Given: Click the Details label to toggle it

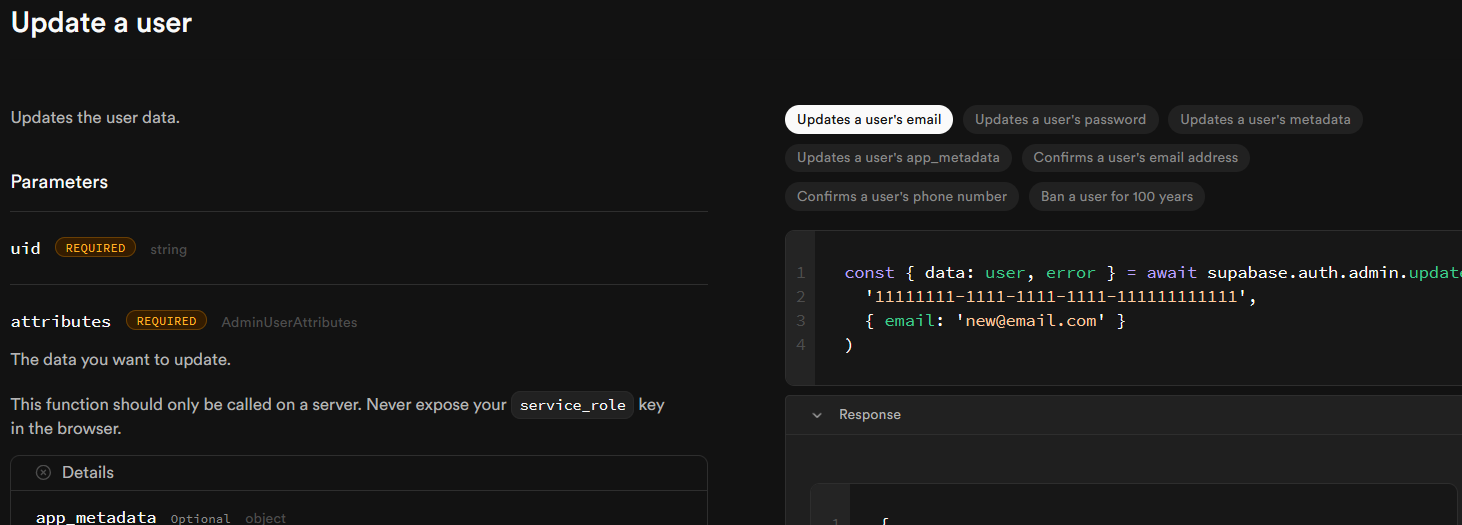Looking at the screenshot, I should (88, 473).
